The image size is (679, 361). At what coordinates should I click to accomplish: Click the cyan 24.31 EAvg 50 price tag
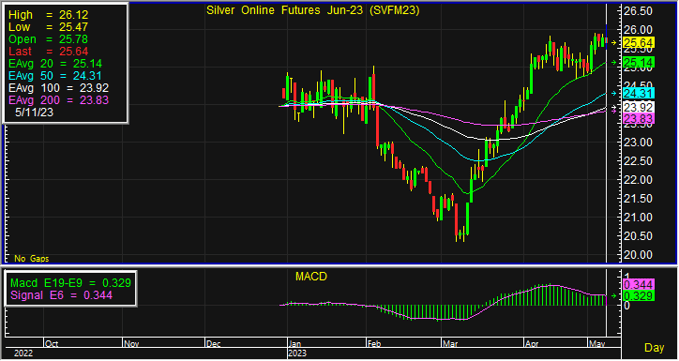click(638, 93)
